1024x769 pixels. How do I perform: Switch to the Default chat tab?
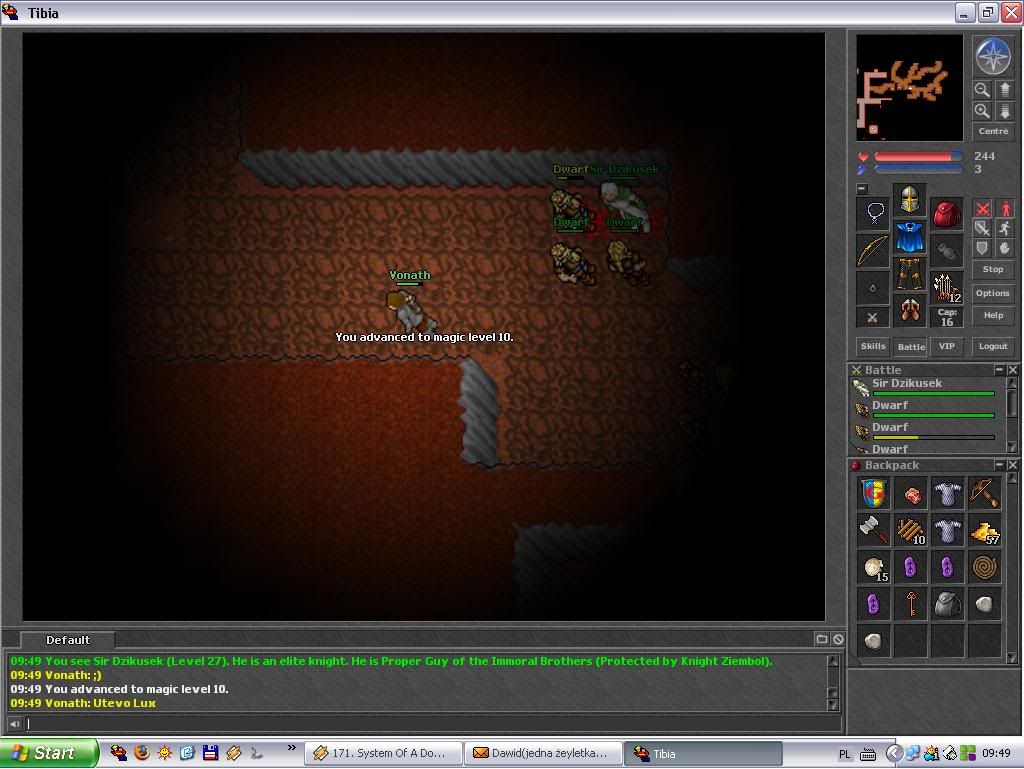pyautogui.click(x=68, y=640)
